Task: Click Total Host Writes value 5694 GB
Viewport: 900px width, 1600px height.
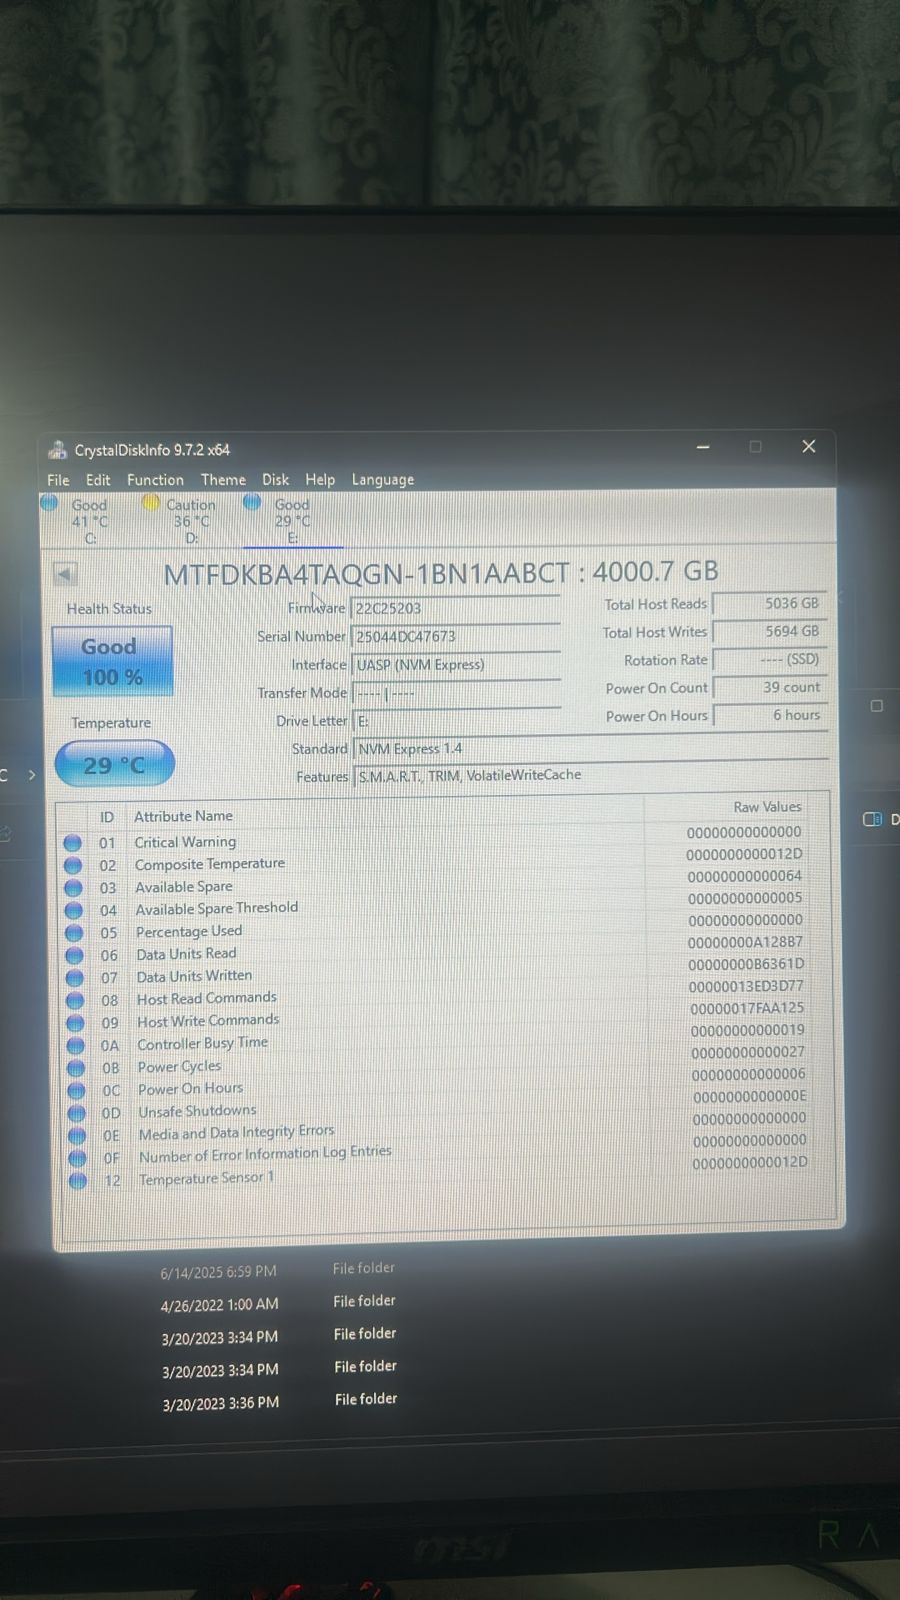Action: tap(769, 631)
